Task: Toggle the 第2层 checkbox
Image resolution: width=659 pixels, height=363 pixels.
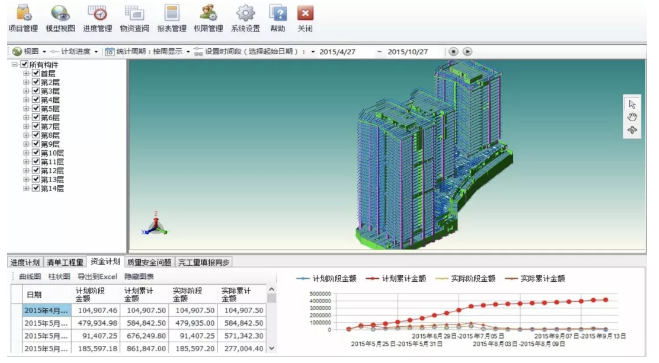Action: [x=36, y=82]
